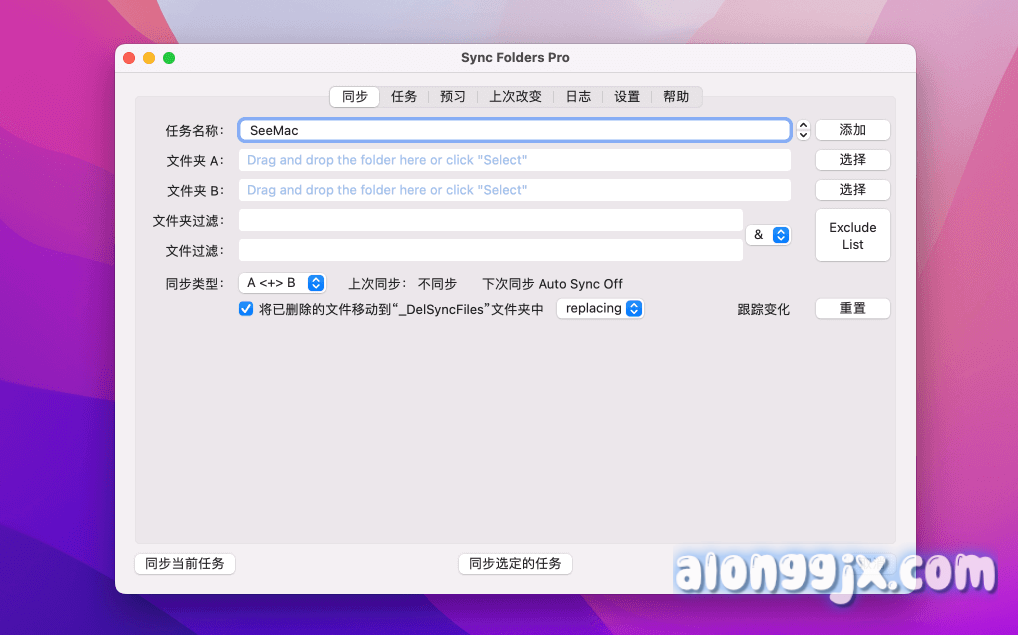The height and width of the screenshot is (635, 1018).
Task: Click the 任务名称 text field
Action: pos(515,130)
